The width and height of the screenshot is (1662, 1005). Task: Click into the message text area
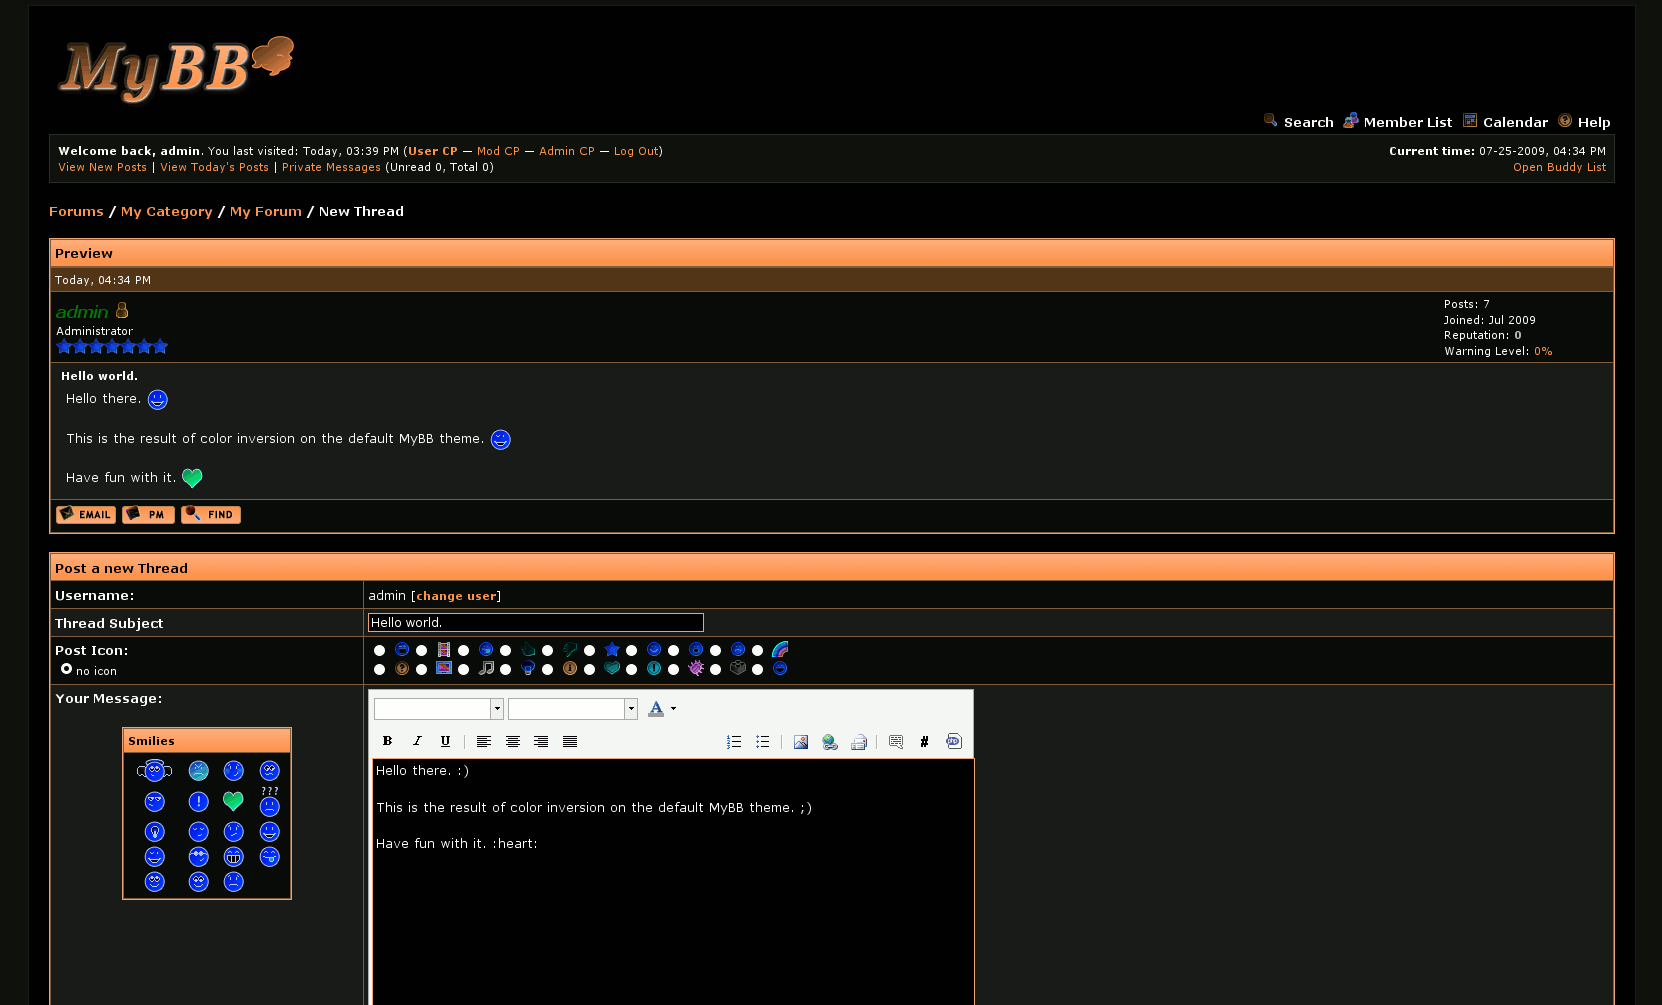click(x=673, y=882)
